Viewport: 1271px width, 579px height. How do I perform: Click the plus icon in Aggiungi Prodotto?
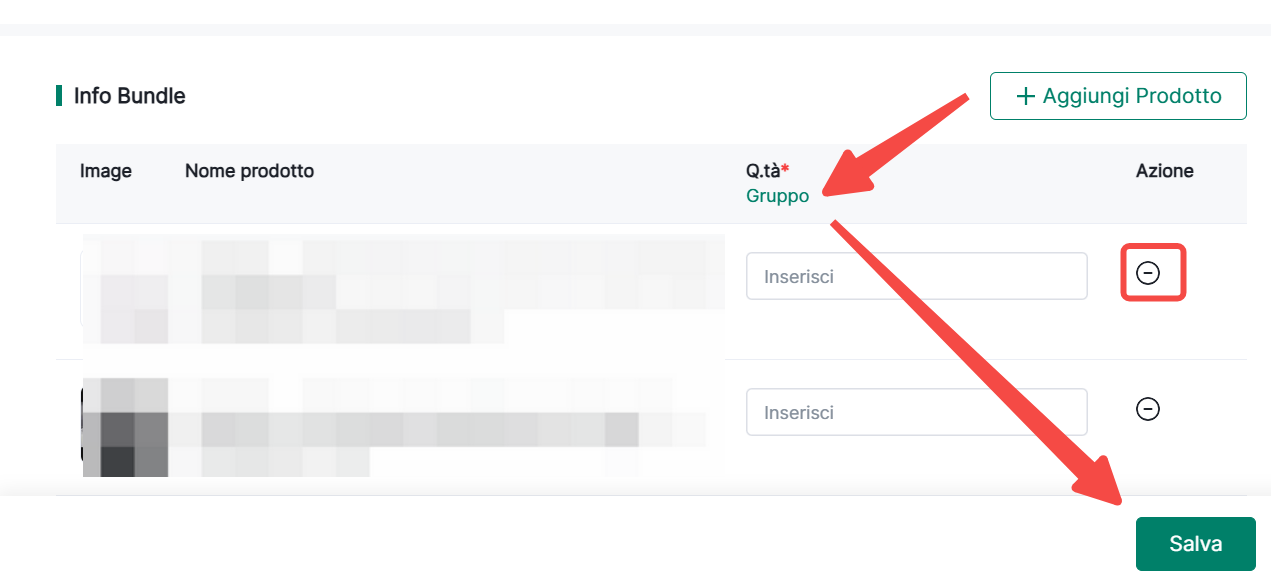1025,96
